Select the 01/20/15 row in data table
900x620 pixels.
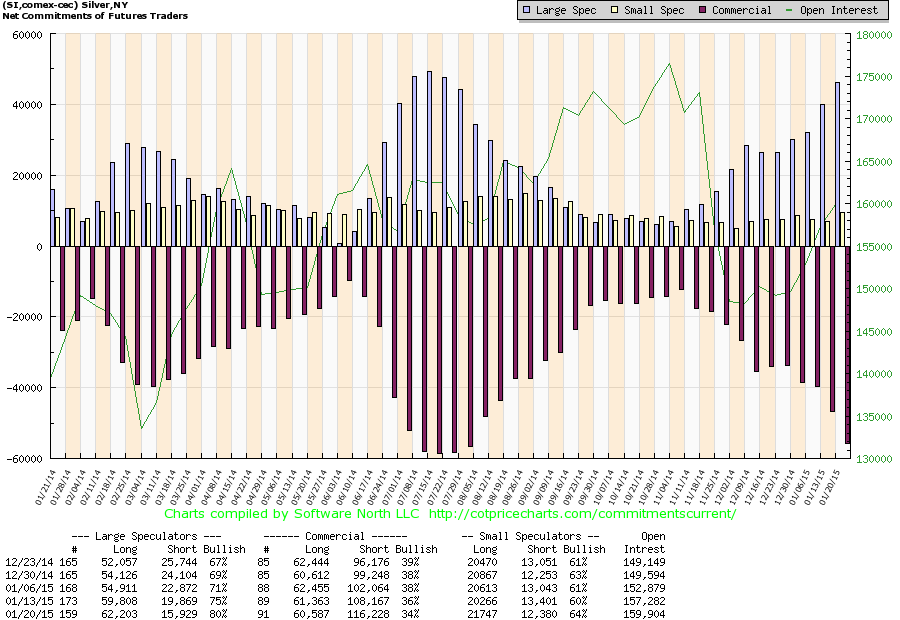(x=335, y=614)
